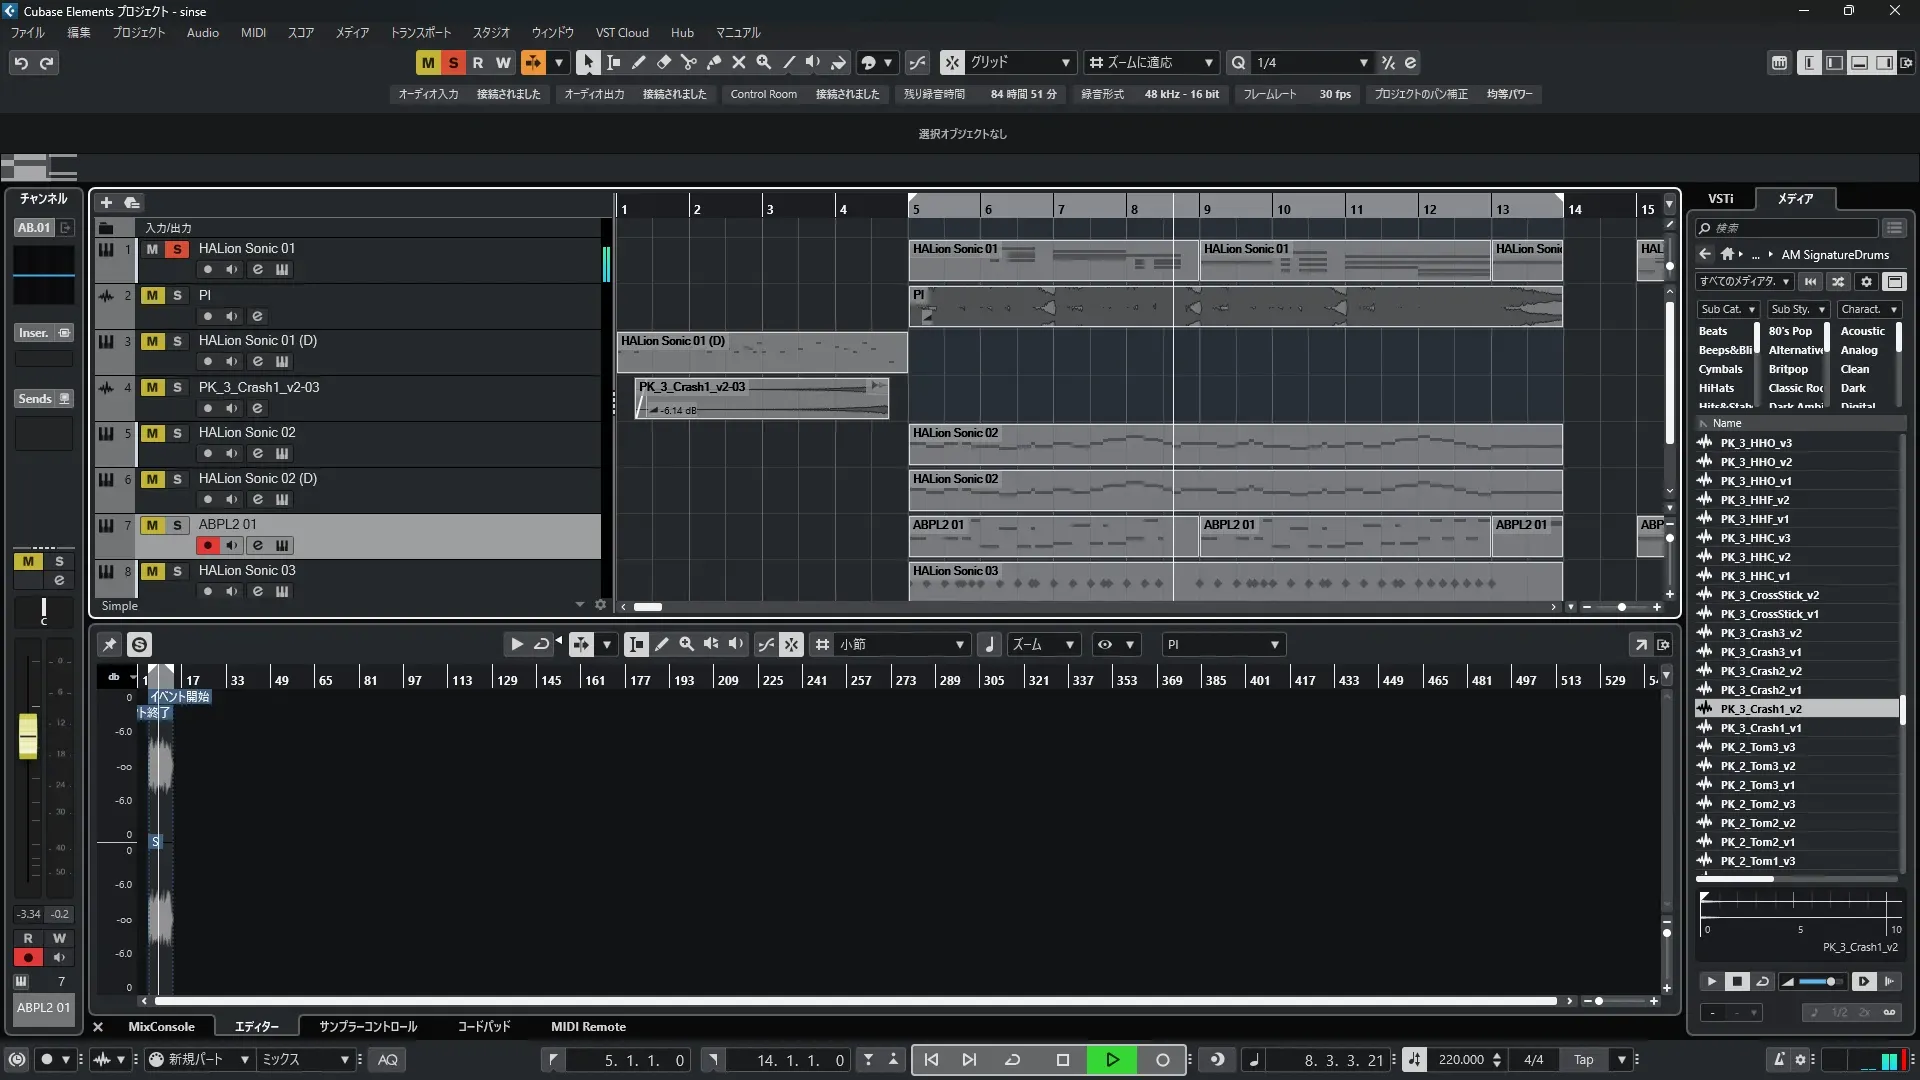The height and width of the screenshot is (1080, 1920).
Task: Disable record enable on ABPL2 01
Action: point(207,545)
